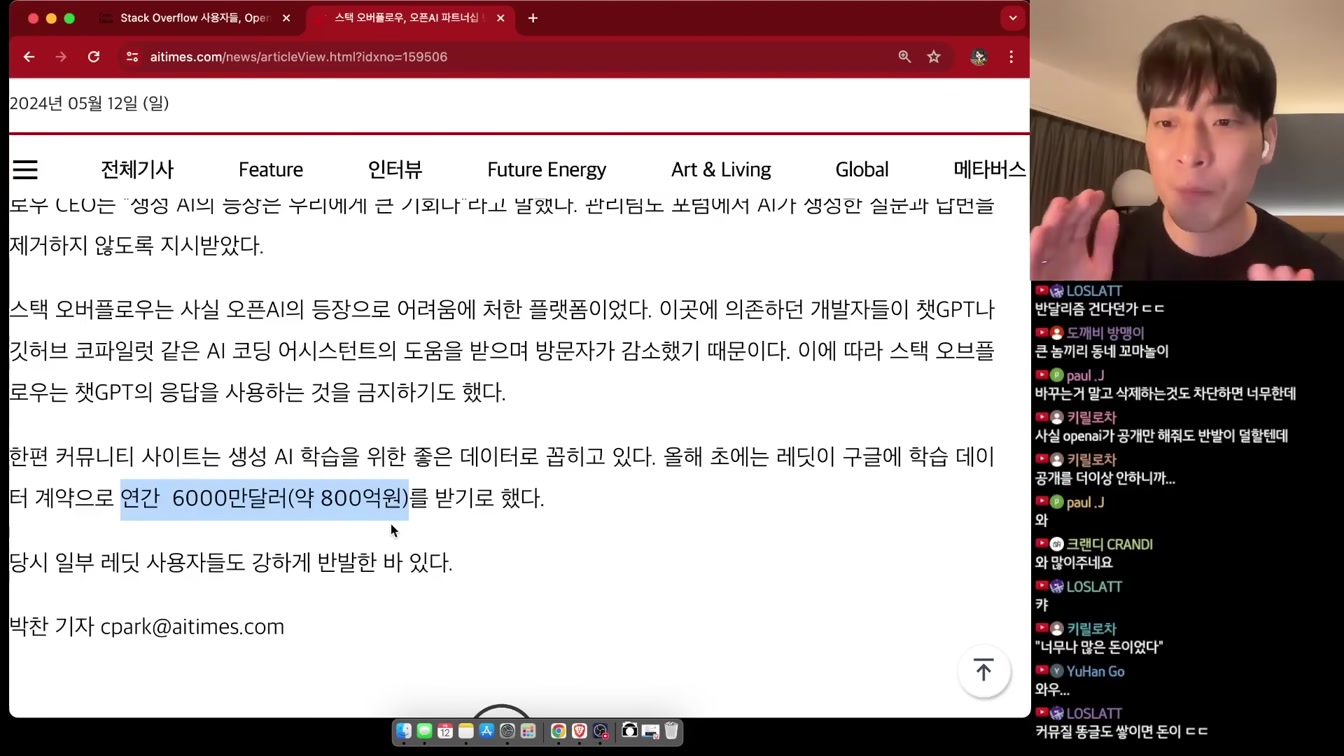Open a new browser tab with the plus button

click(533, 18)
